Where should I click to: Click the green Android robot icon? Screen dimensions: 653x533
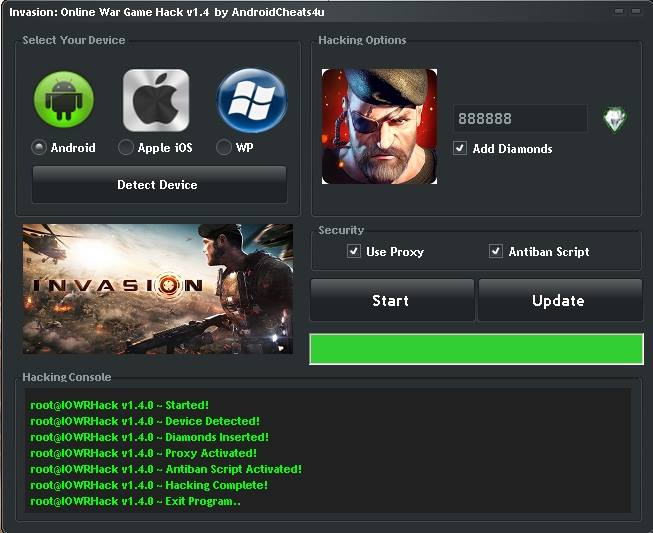click(64, 100)
